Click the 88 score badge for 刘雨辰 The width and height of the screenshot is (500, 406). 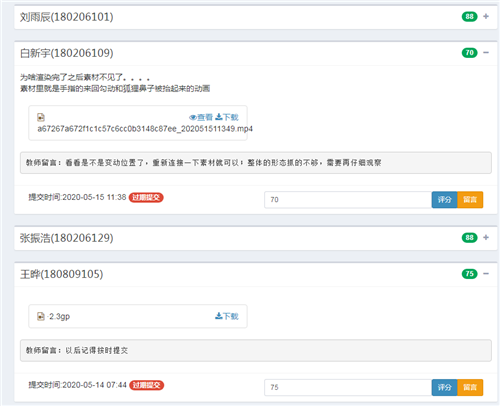tap(469, 16)
